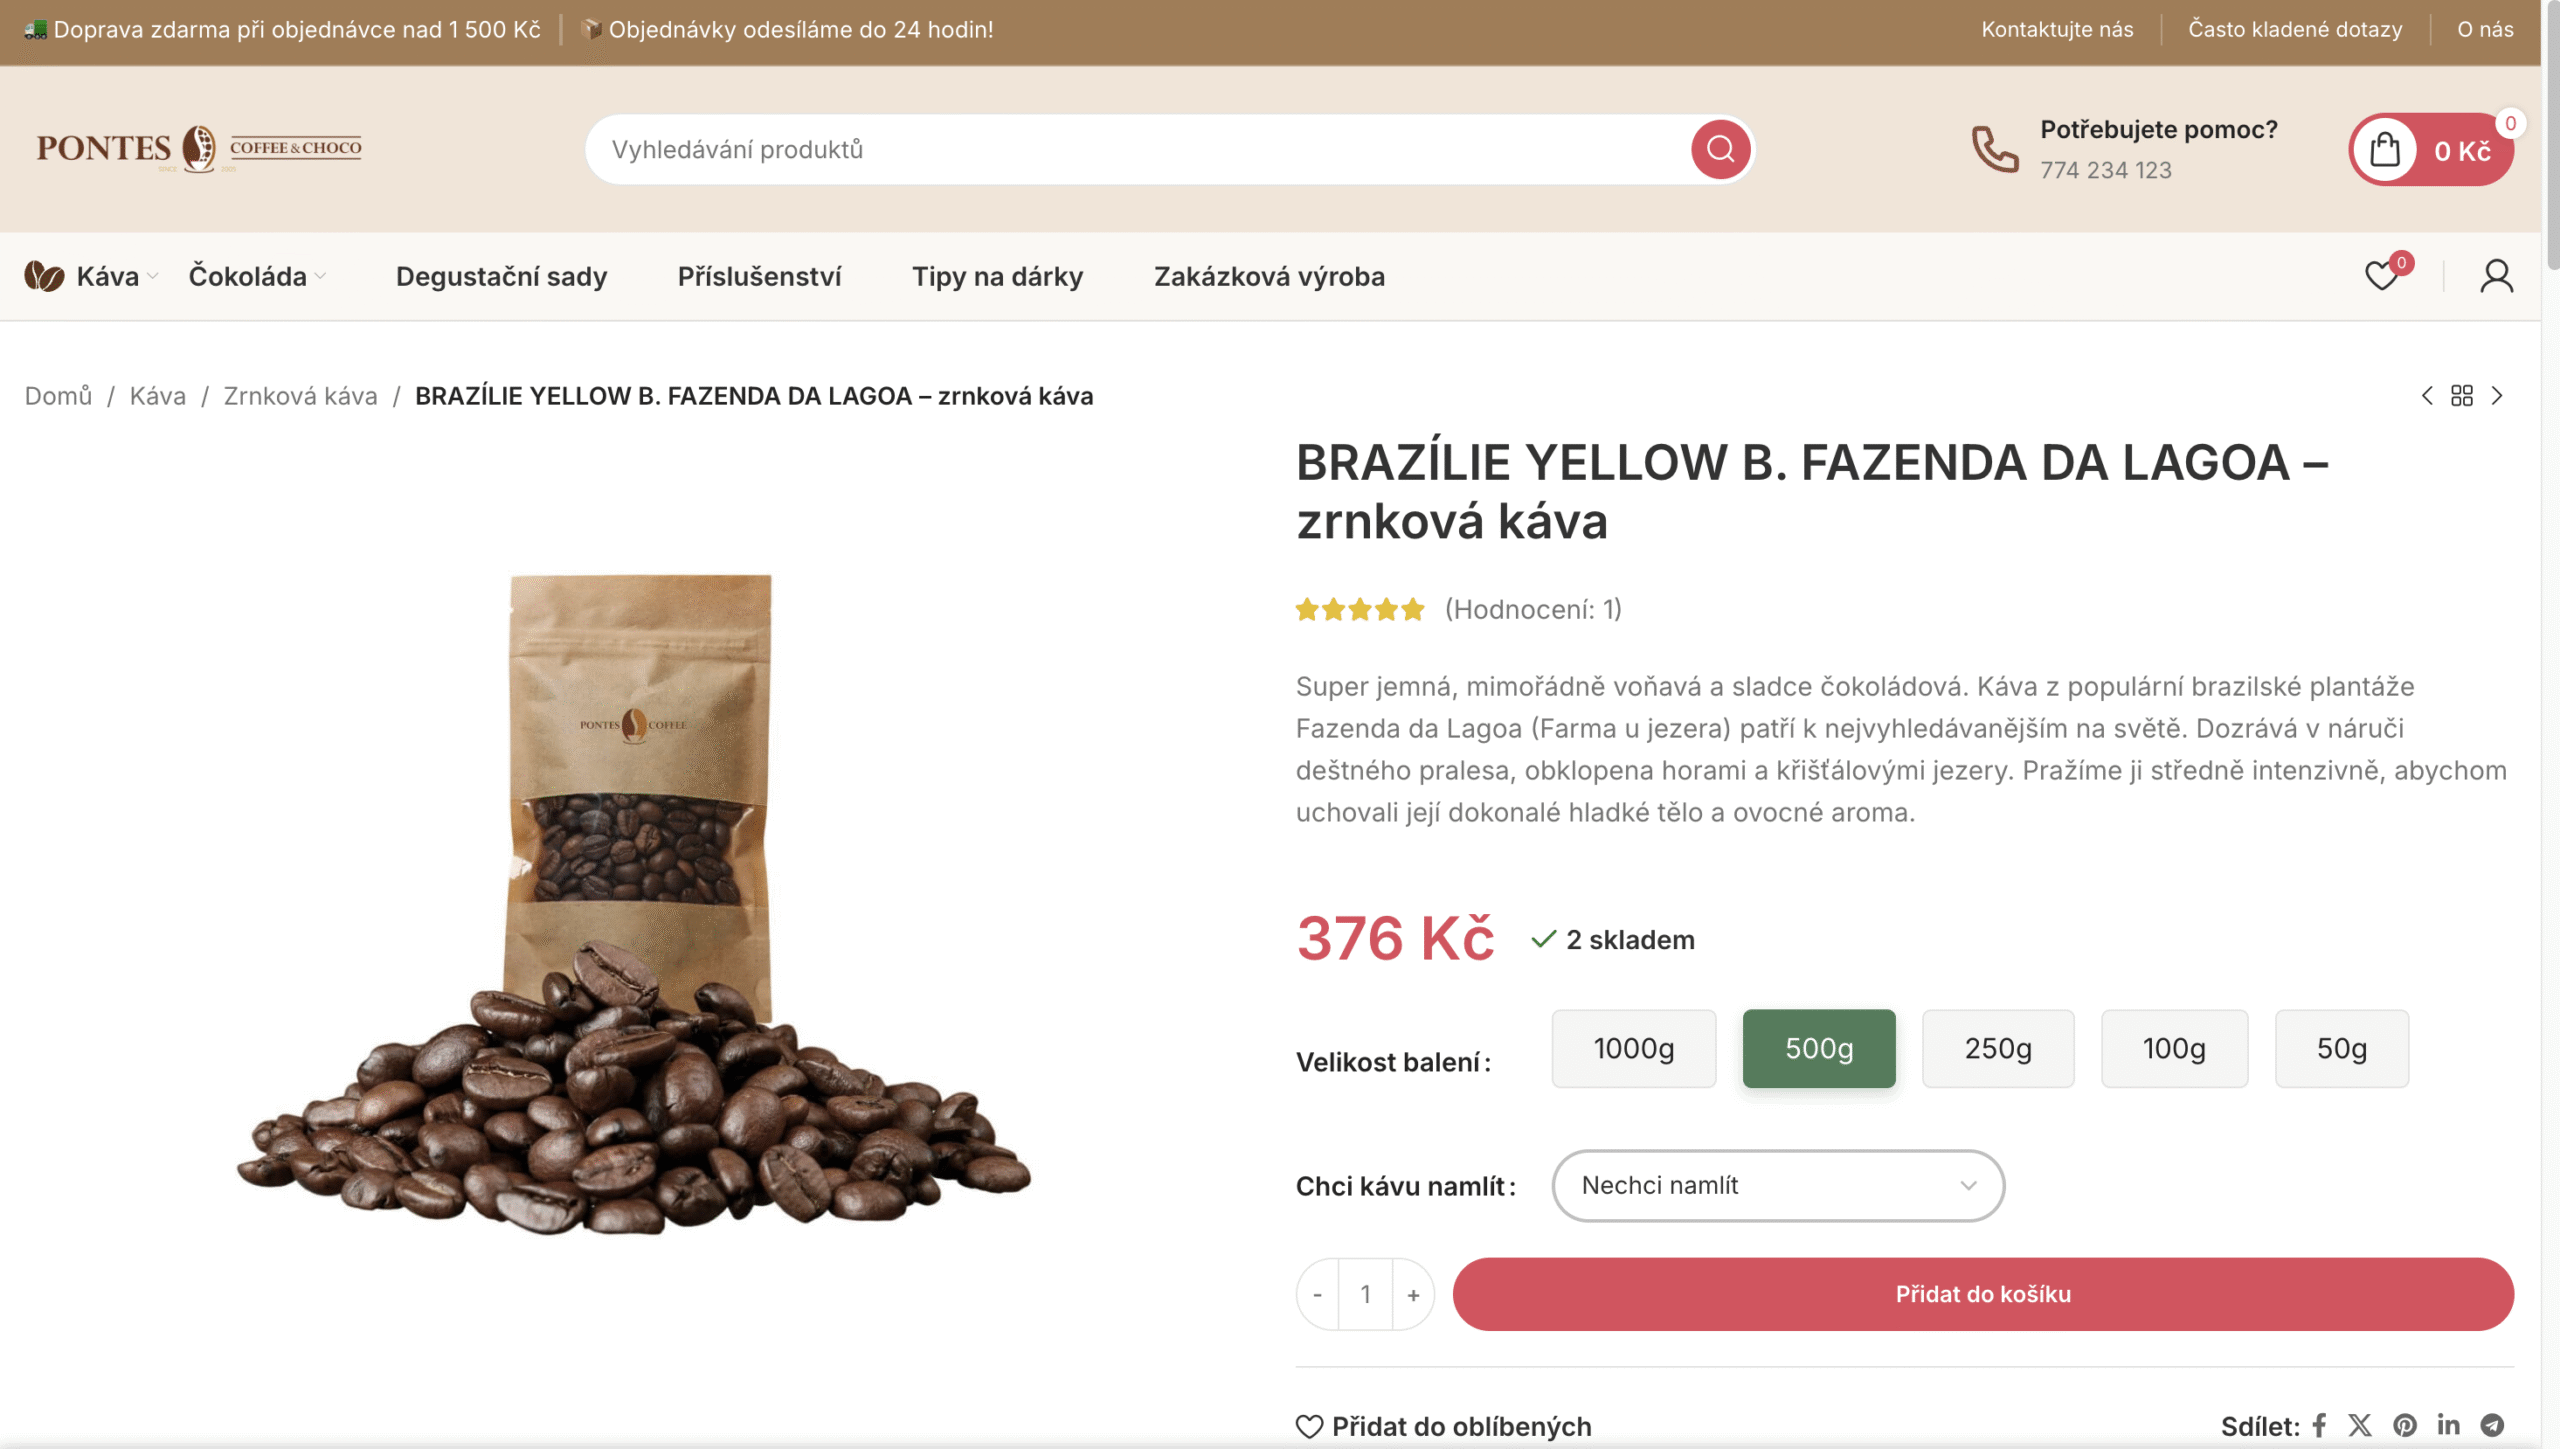2560x1449 pixels.
Task: Go to previous product arrow
Action: coord(2427,396)
